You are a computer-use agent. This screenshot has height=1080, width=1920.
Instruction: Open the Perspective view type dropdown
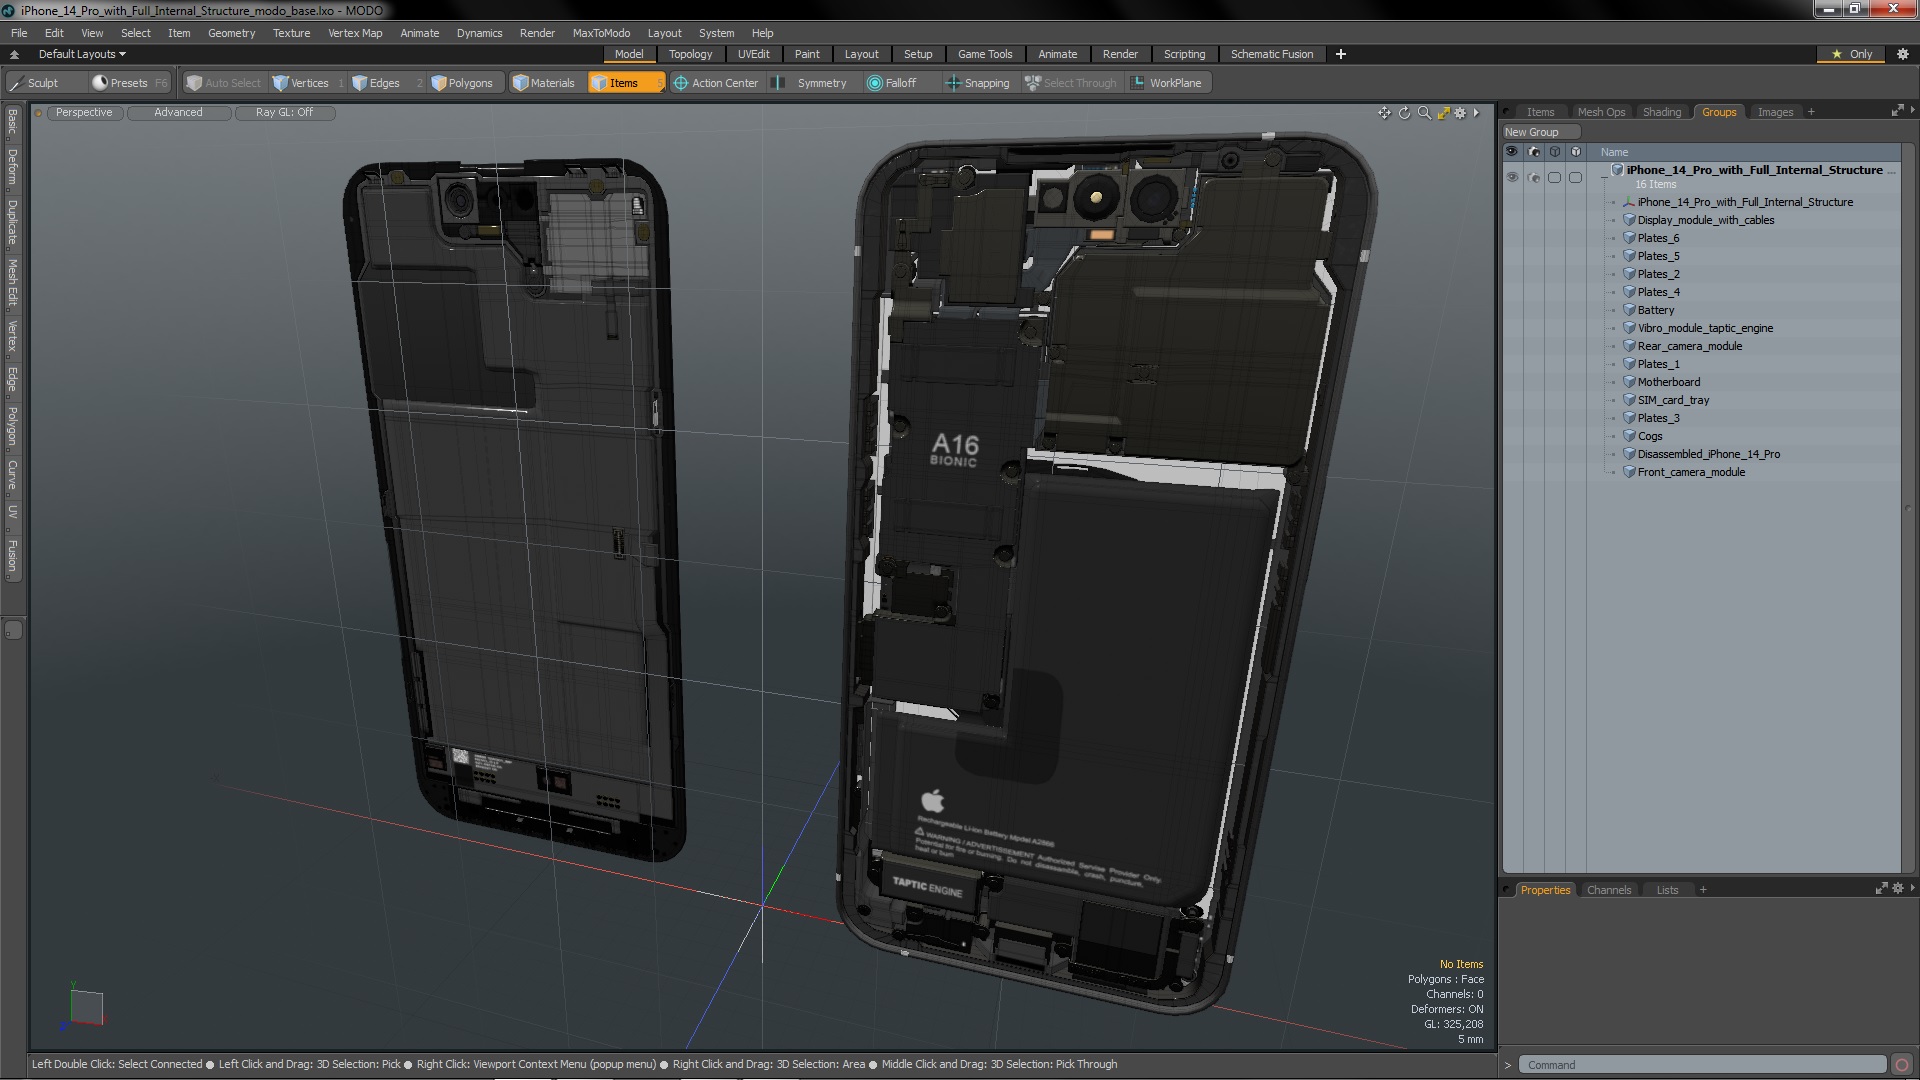(x=84, y=112)
